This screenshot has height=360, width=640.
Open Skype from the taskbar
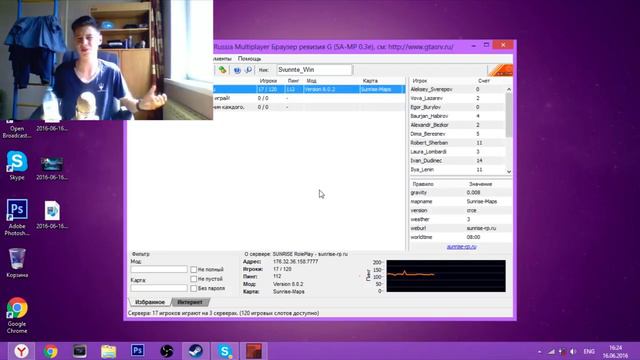[x=224, y=351]
